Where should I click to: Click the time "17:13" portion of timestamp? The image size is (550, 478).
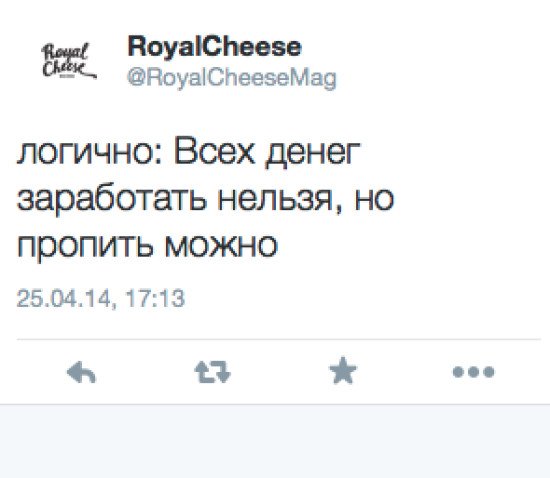[155, 298]
